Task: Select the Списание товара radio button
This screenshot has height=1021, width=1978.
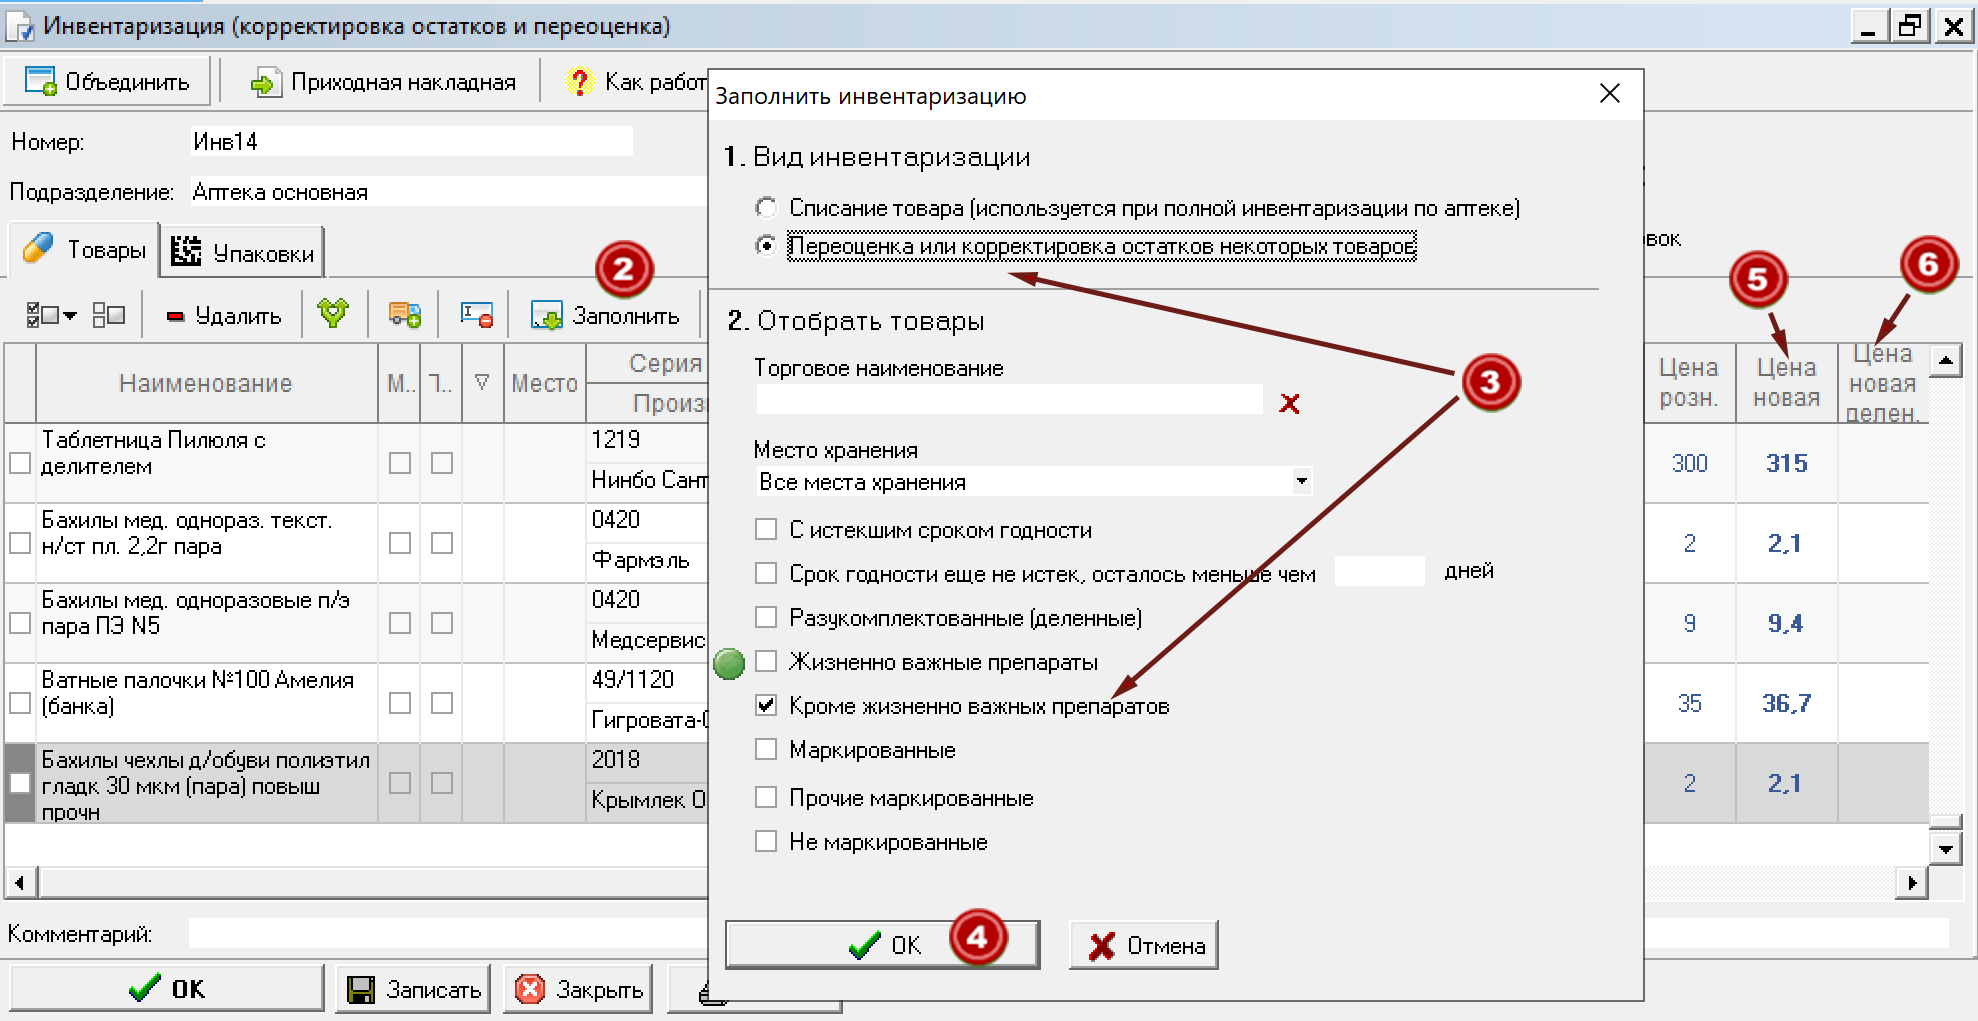Action: (x=766, y=207)
